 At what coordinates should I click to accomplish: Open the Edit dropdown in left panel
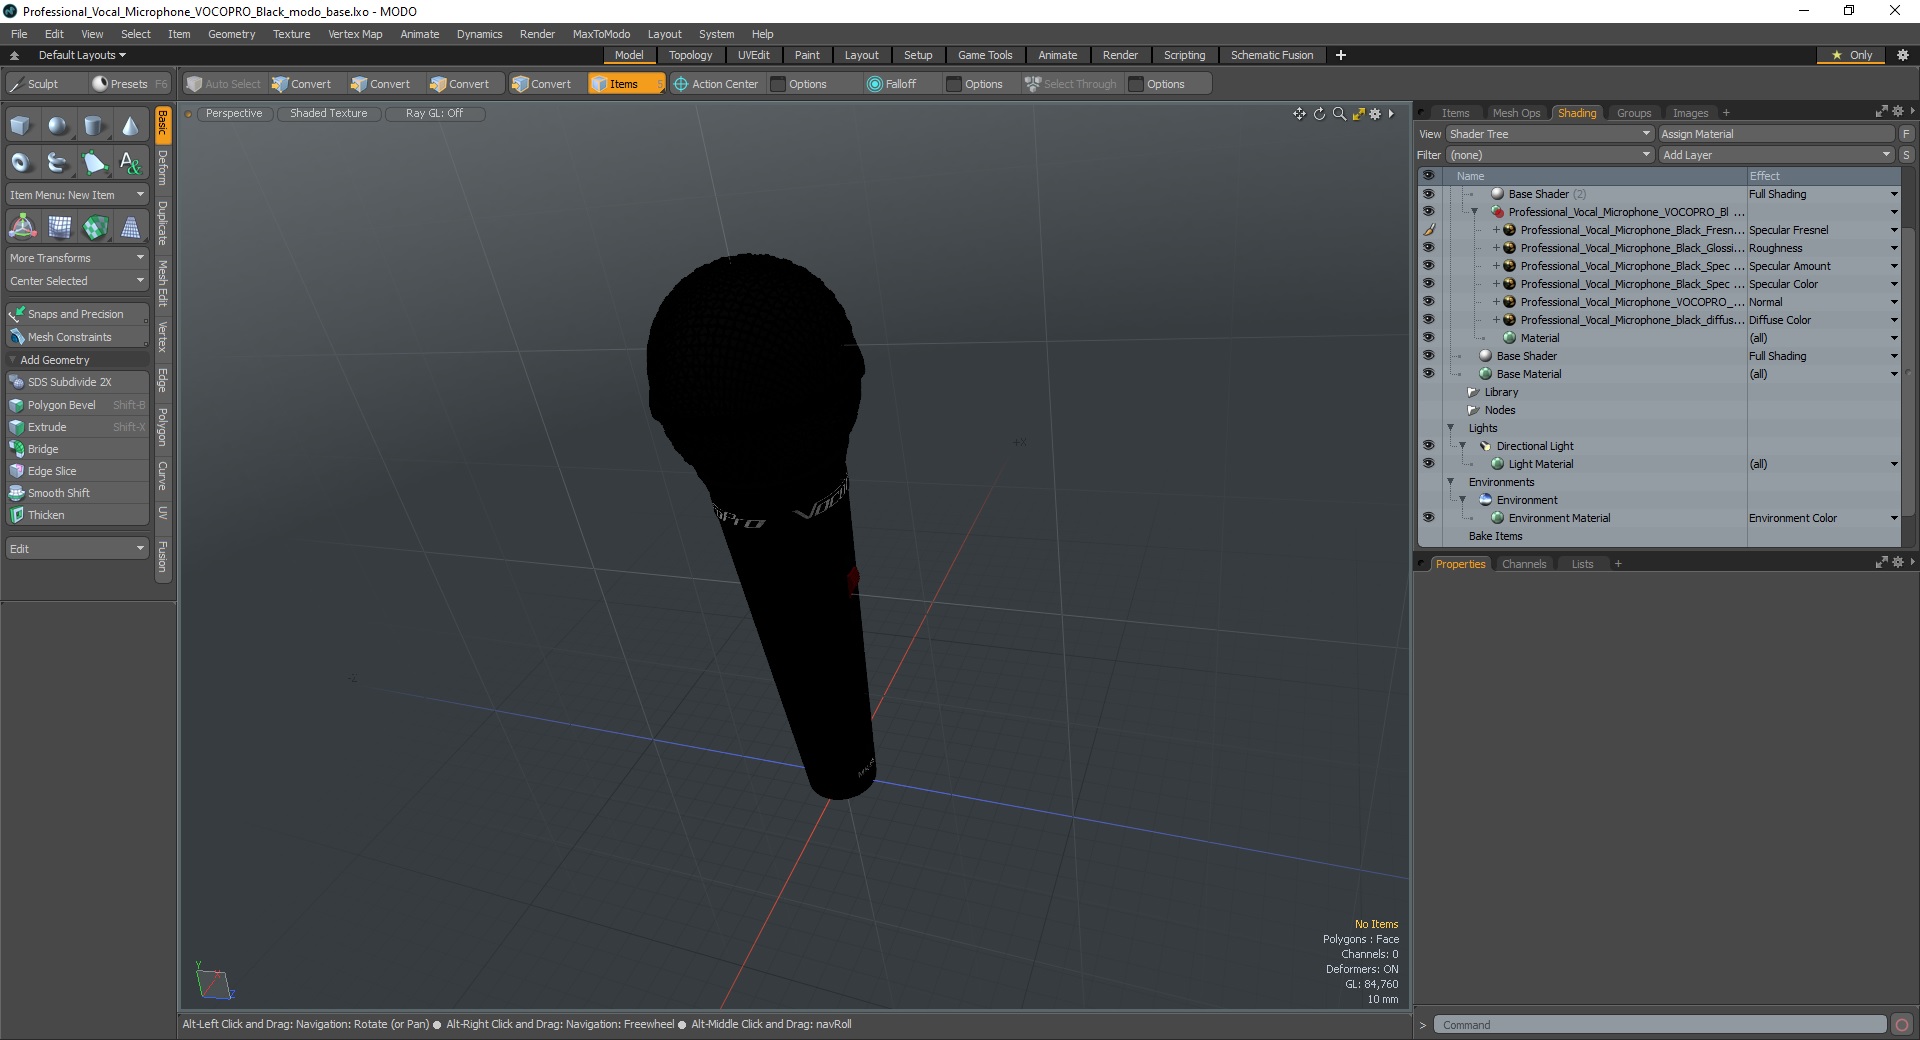[x=78, y=549]
